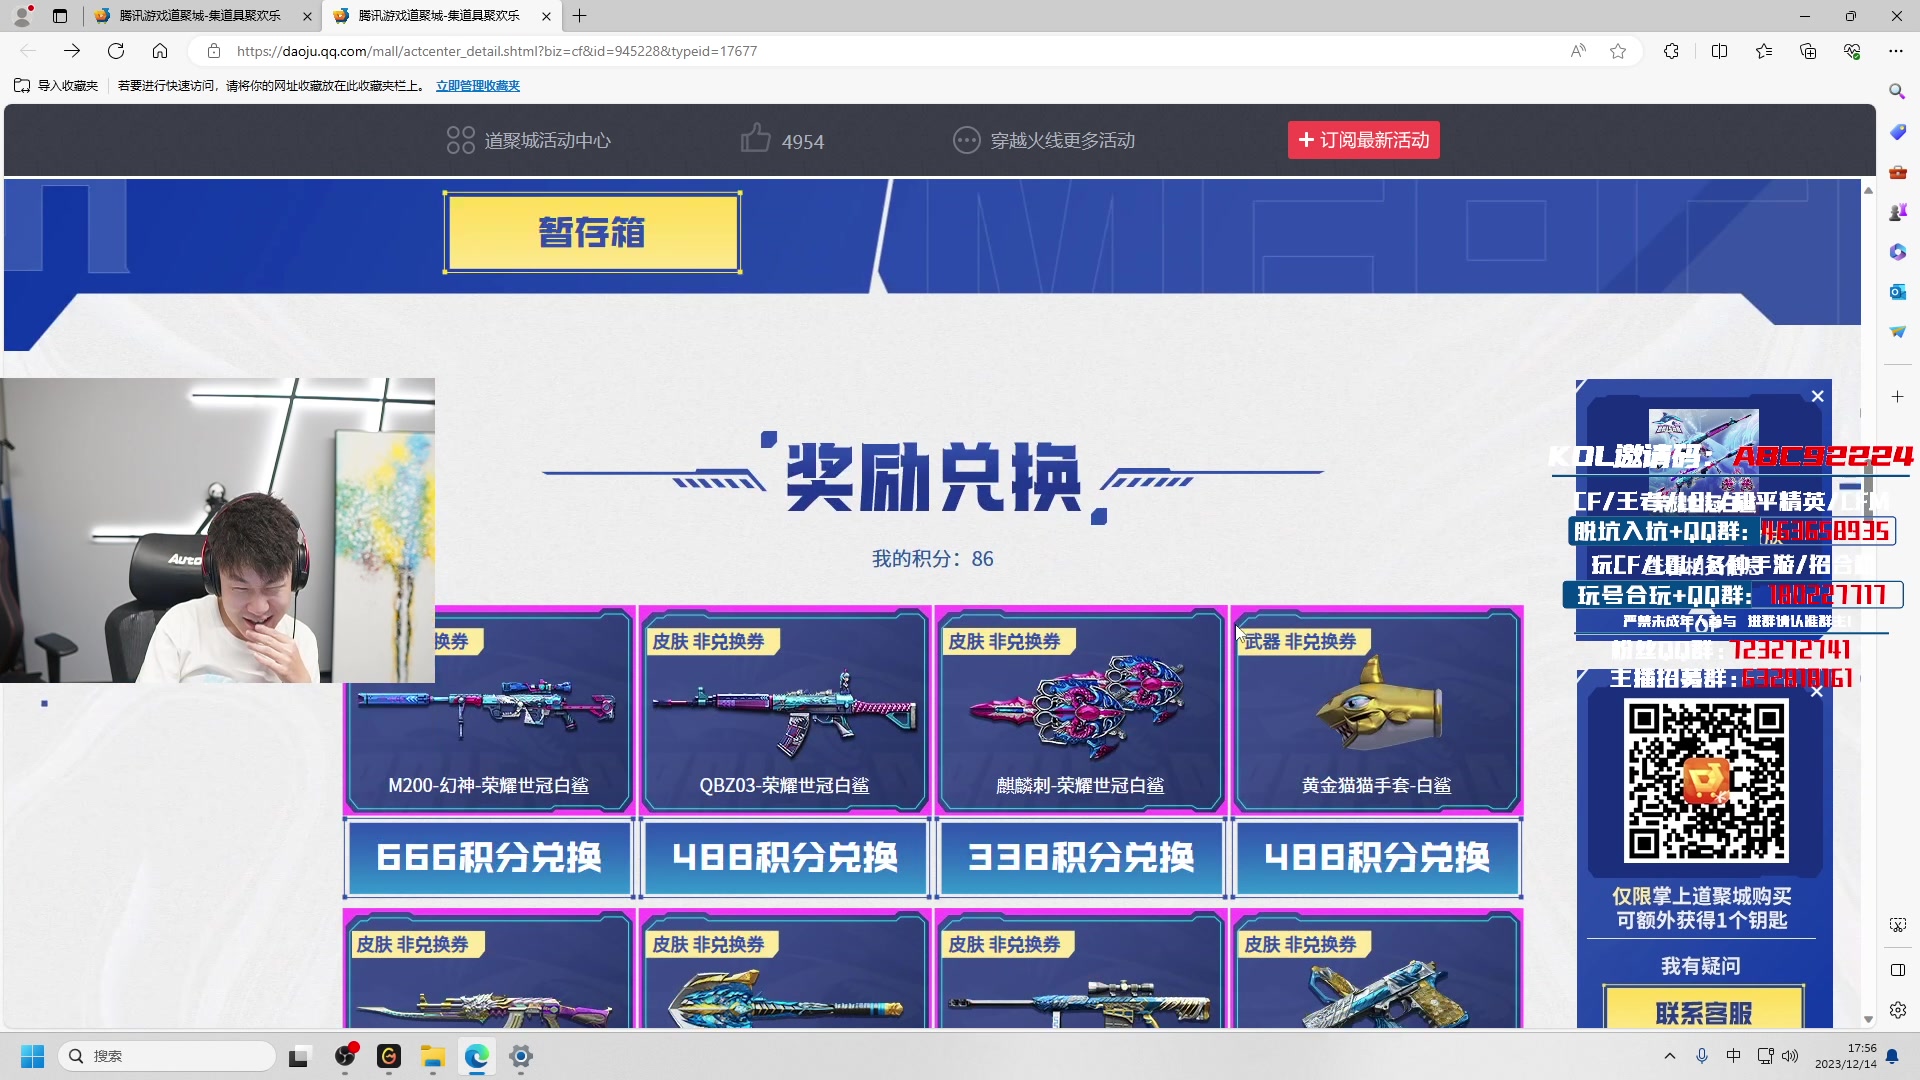Open Tab actions menu icon
Image resolution: width=1920 pixels, height=1080 pixels.
[x=60, y=16]
